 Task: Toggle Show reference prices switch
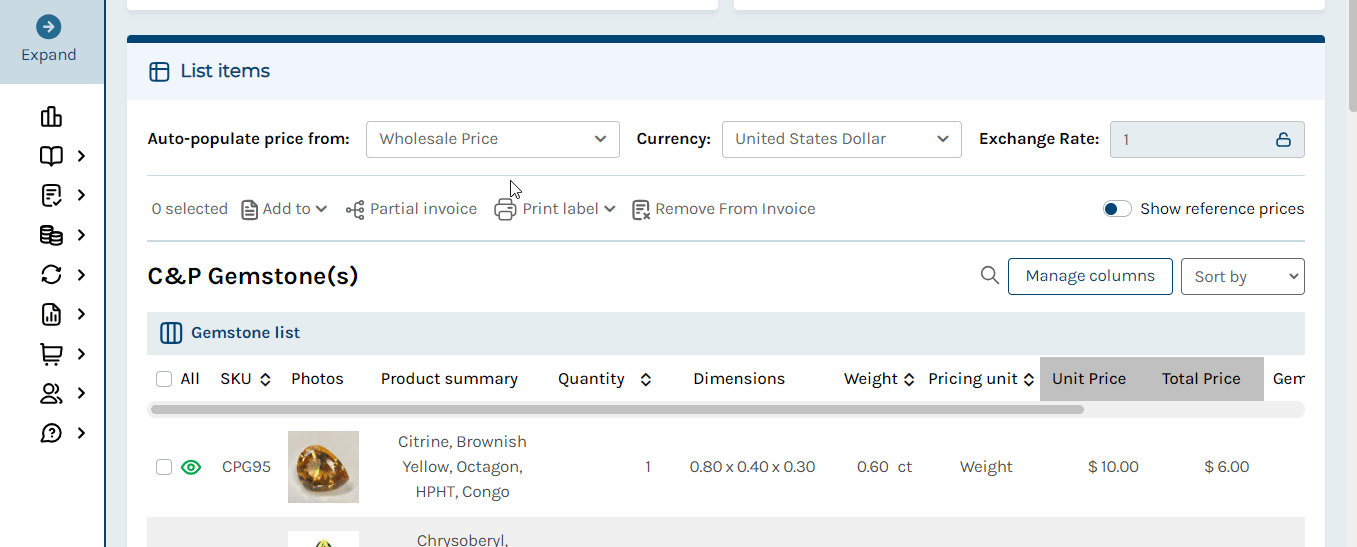coord(1117,209)
